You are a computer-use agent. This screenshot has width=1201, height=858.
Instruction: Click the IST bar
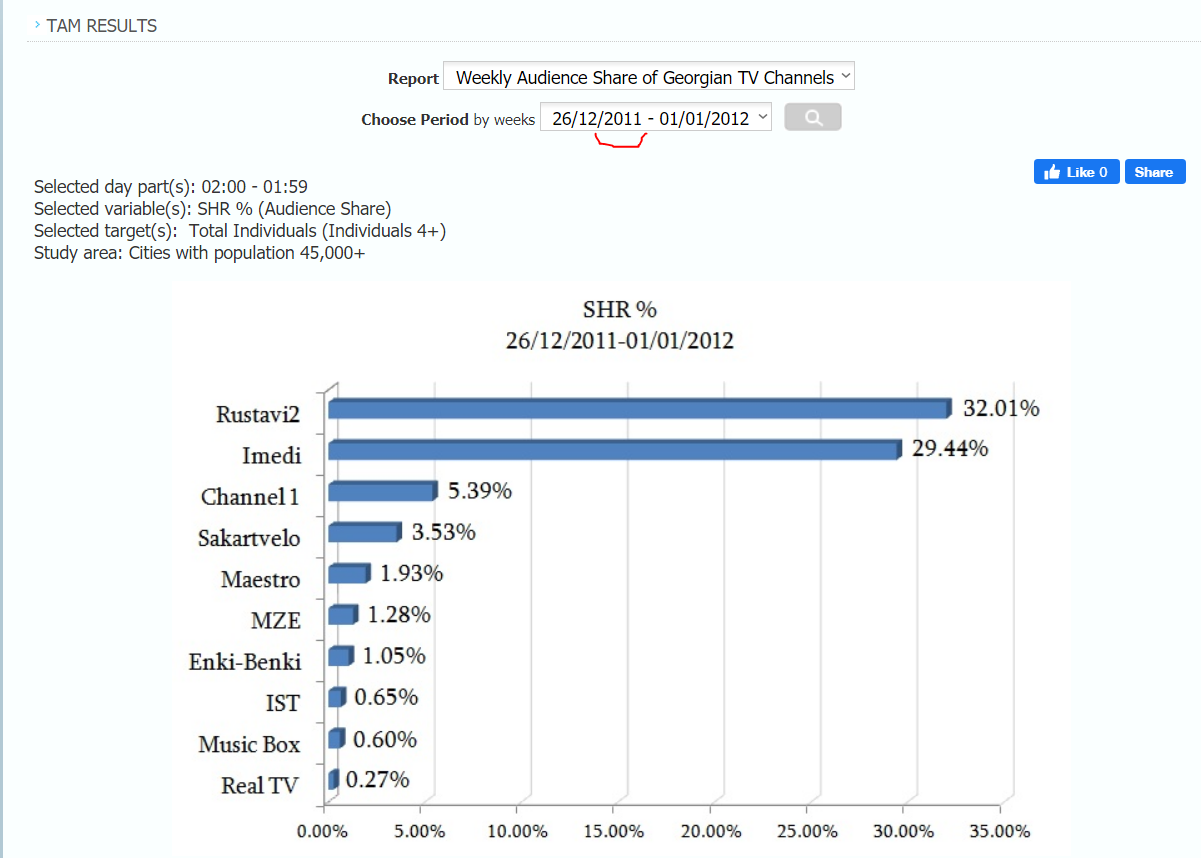(337, 697)
